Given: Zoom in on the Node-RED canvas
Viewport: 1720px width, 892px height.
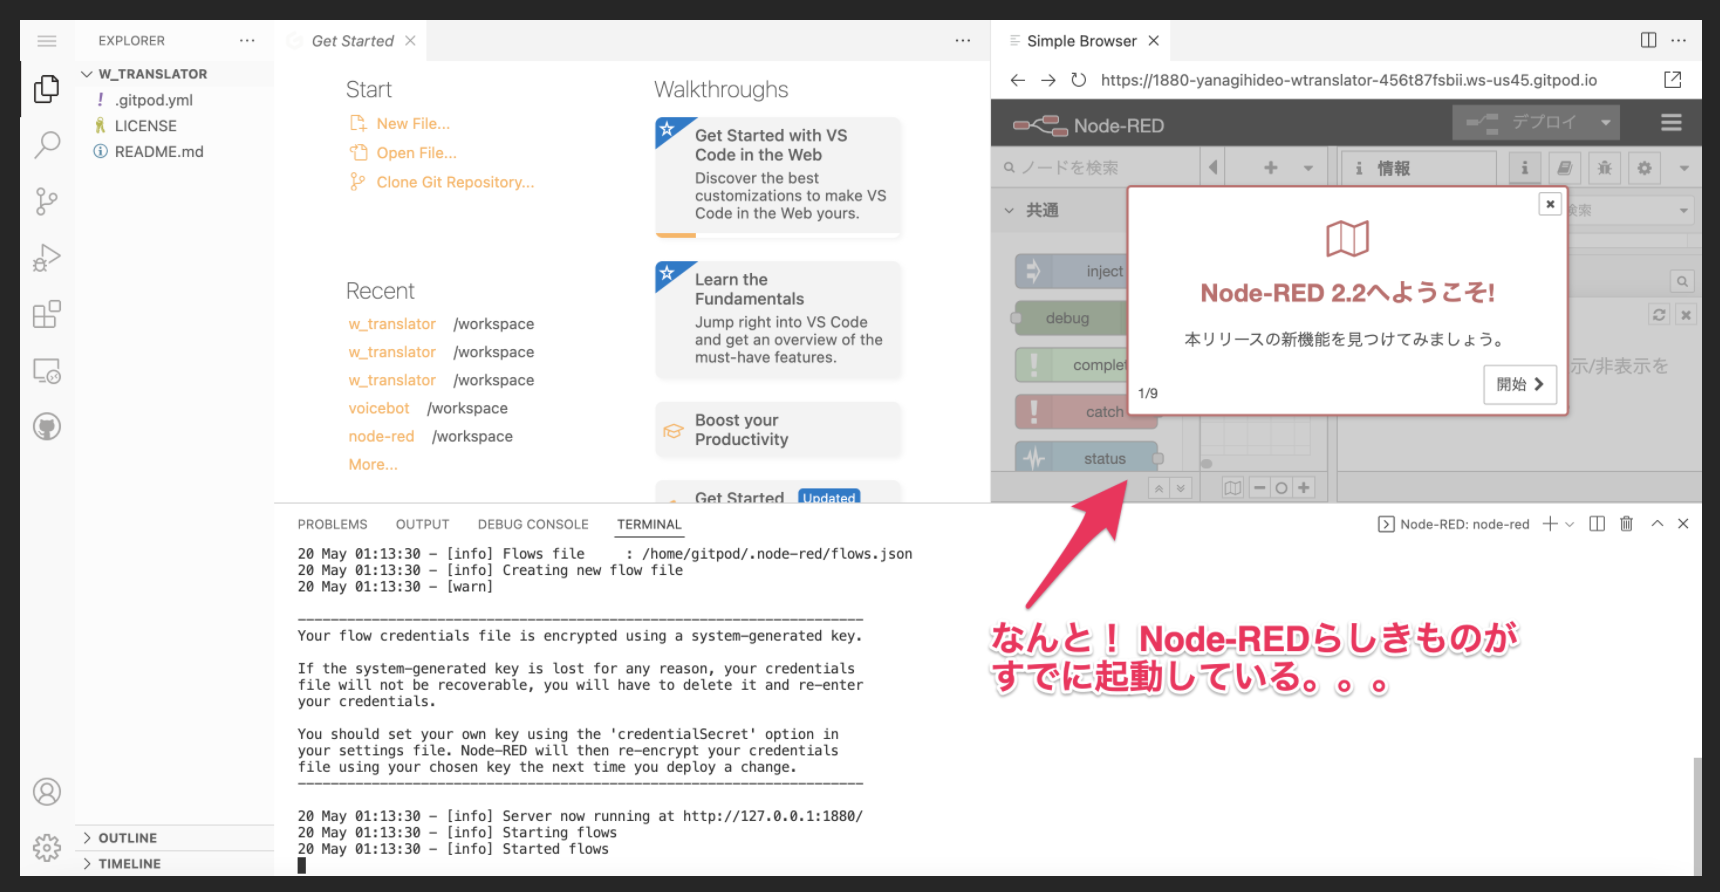Looking at the screenshot, I should 1303,488.
